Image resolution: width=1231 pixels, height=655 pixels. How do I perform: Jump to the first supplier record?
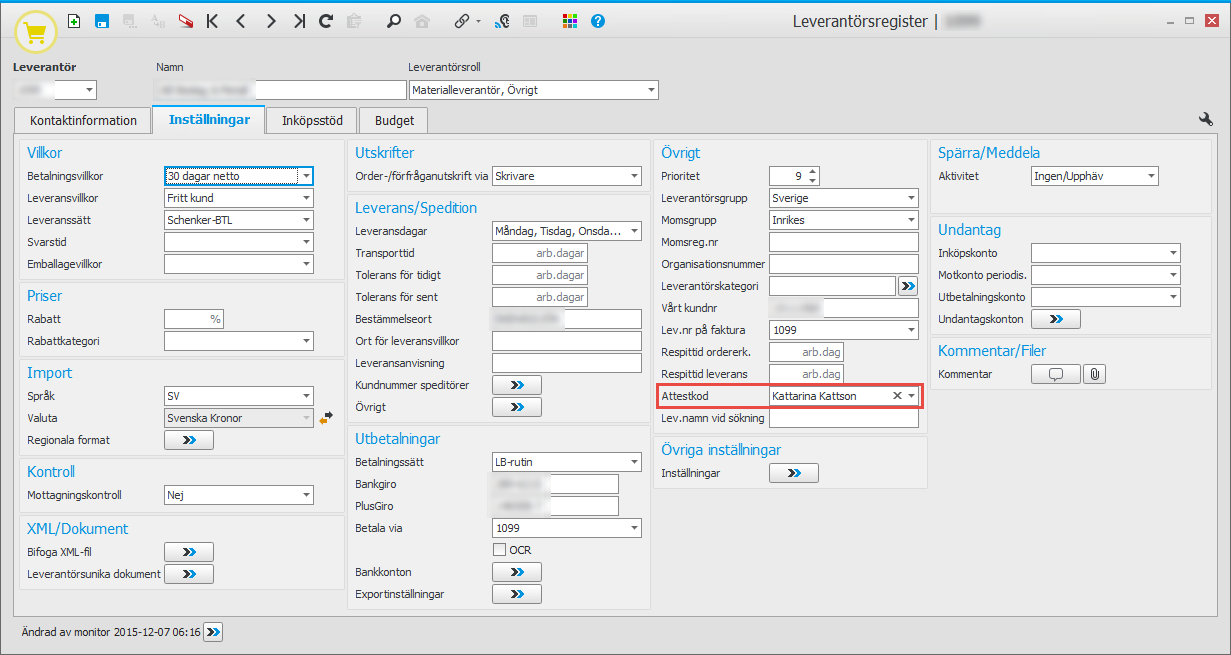click(x=212, y=21)
